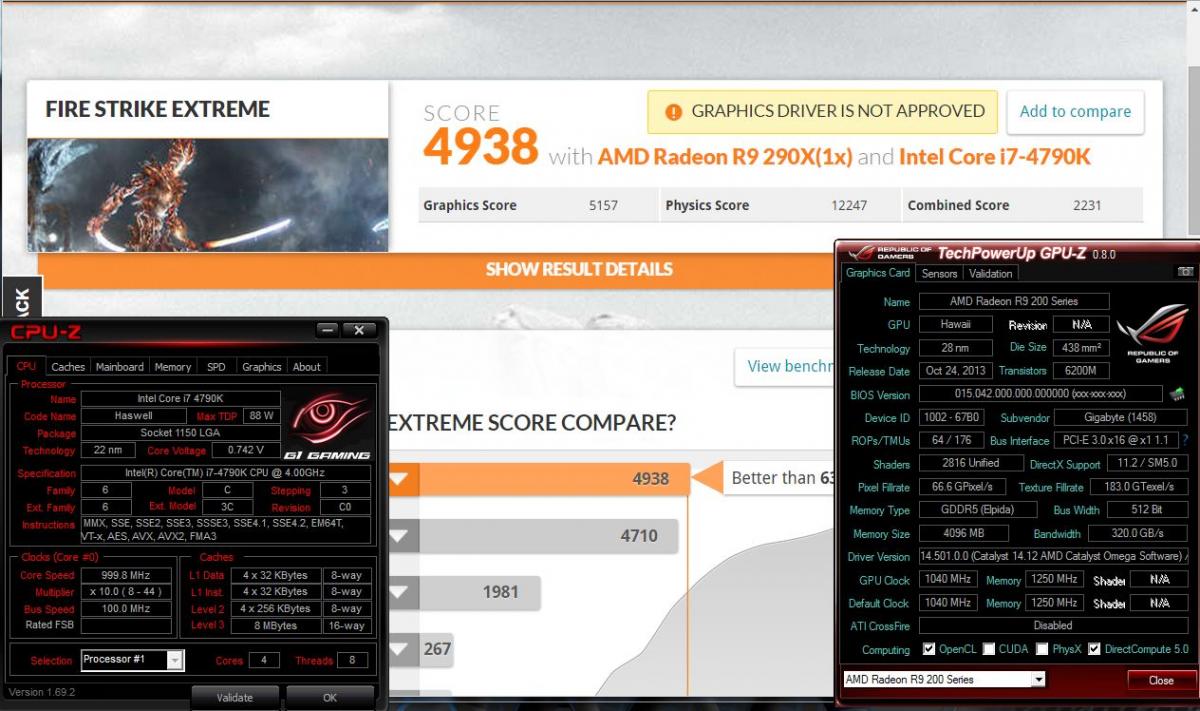Click SHOW RESULT DETAILS orange bar
Screen dimensions: 1200x711
pyautogui.click(x=579, y=269)
